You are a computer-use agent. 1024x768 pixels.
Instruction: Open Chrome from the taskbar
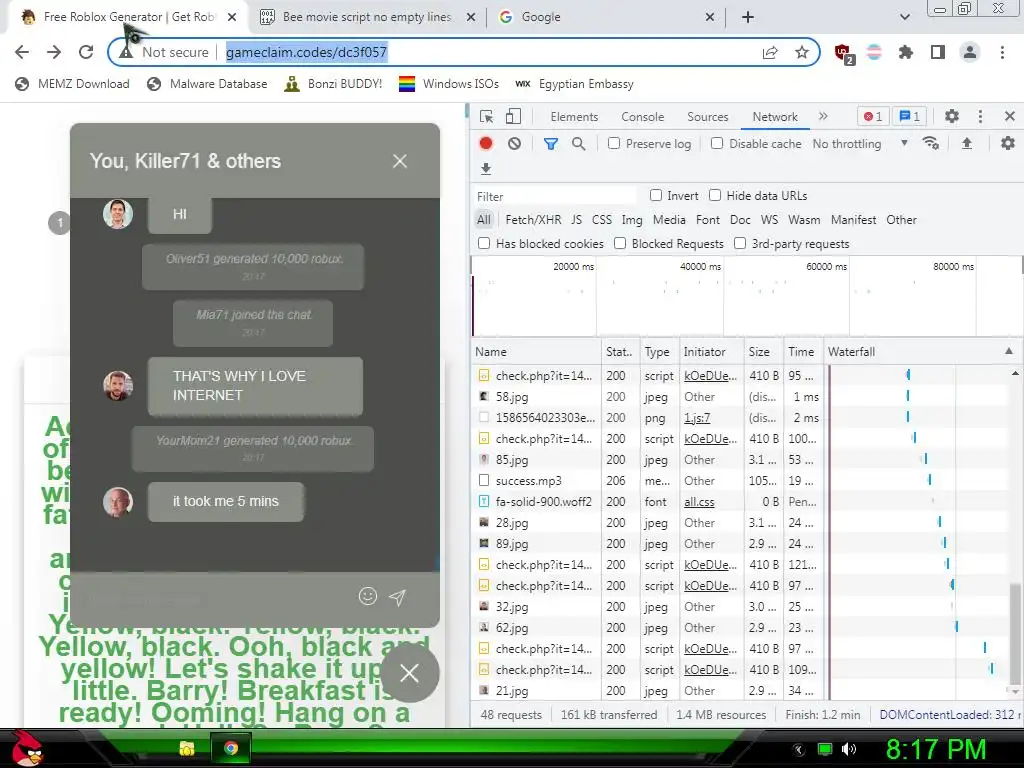(x=231, y=748)
